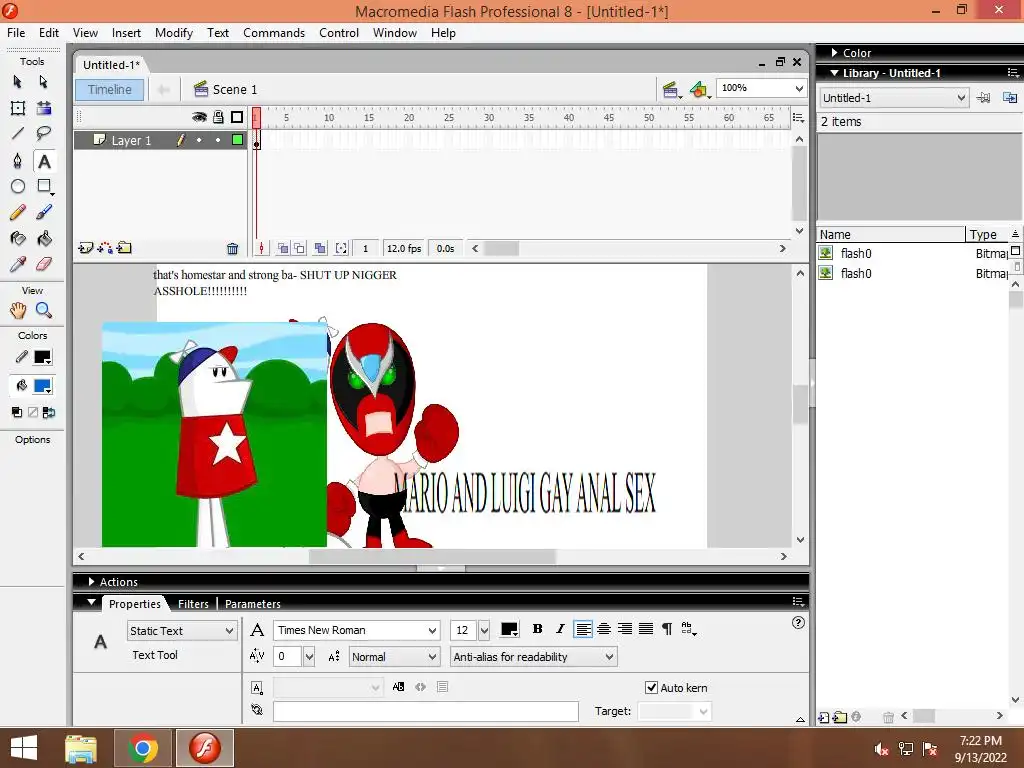The image size is (1024, 768).
Task: Toggle Edit Multiple Frames button
Action: pos(320,248)
